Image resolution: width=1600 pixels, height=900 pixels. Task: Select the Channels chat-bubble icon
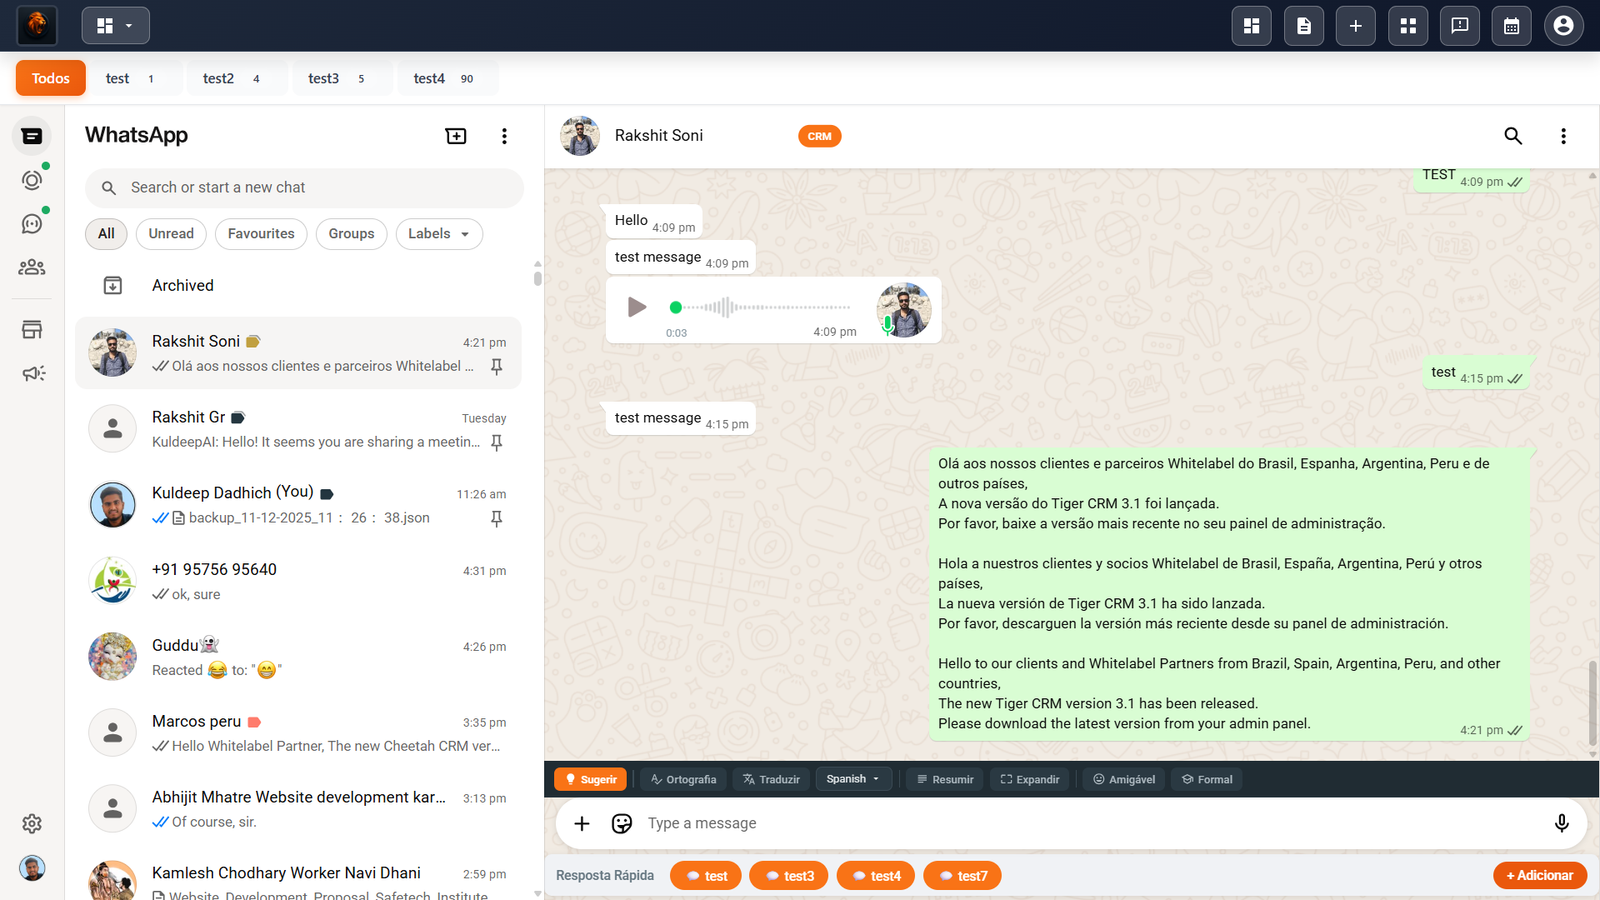tap(32, 223)
